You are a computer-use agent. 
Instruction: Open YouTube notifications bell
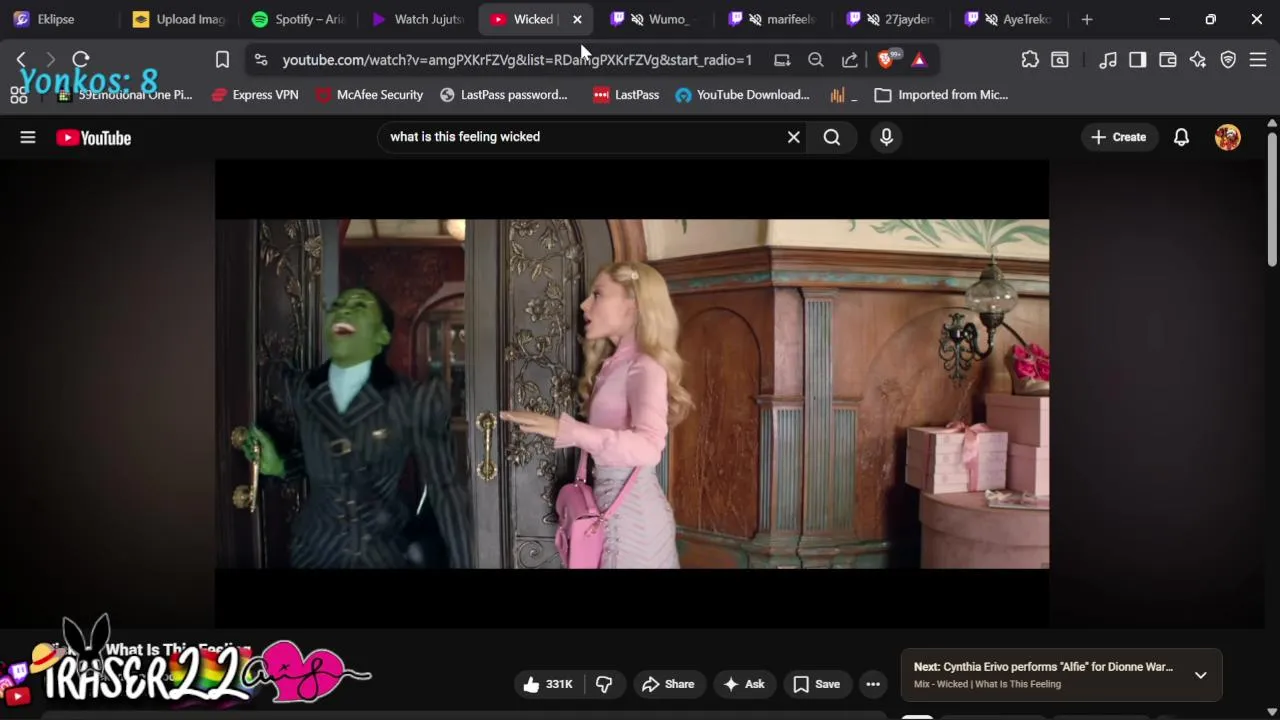click(1181, 137)
